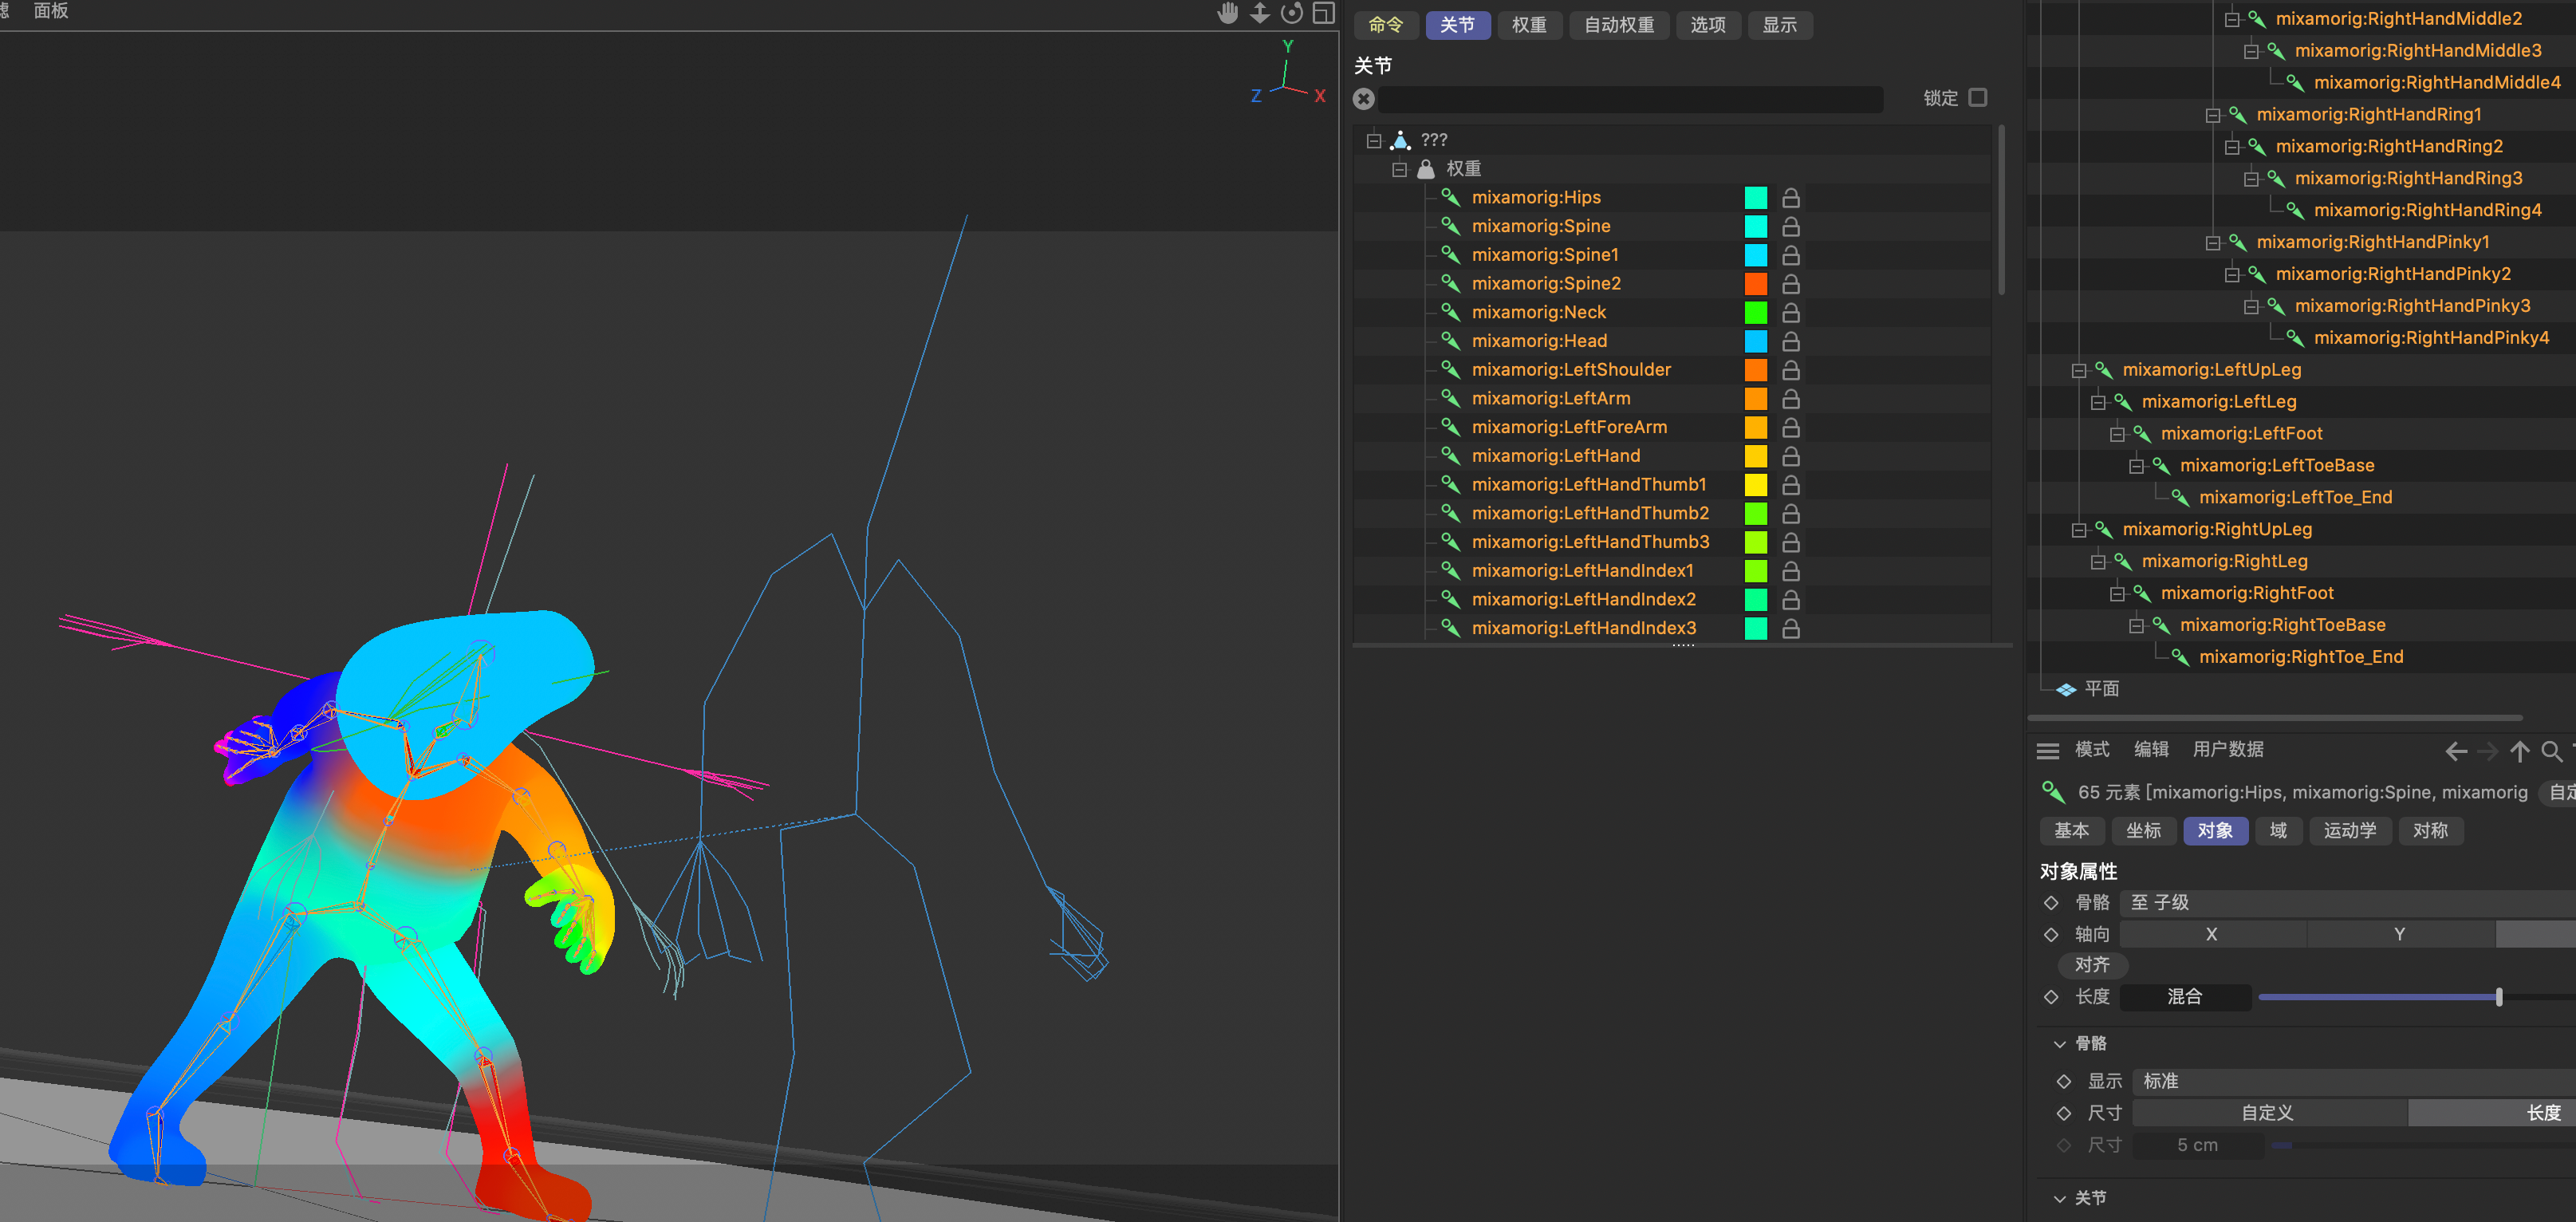Click the joint filter input field
The height and width of the screenshot is (1222, 2576).
tap(1630, 99)
